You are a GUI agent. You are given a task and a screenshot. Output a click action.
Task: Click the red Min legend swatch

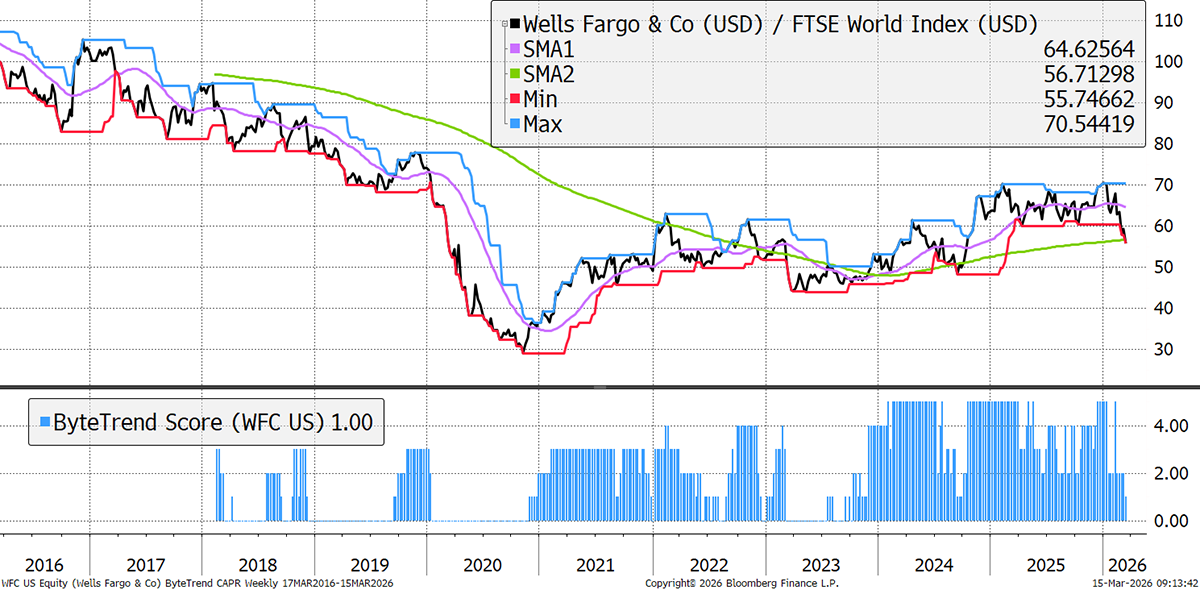pos(515,100)
